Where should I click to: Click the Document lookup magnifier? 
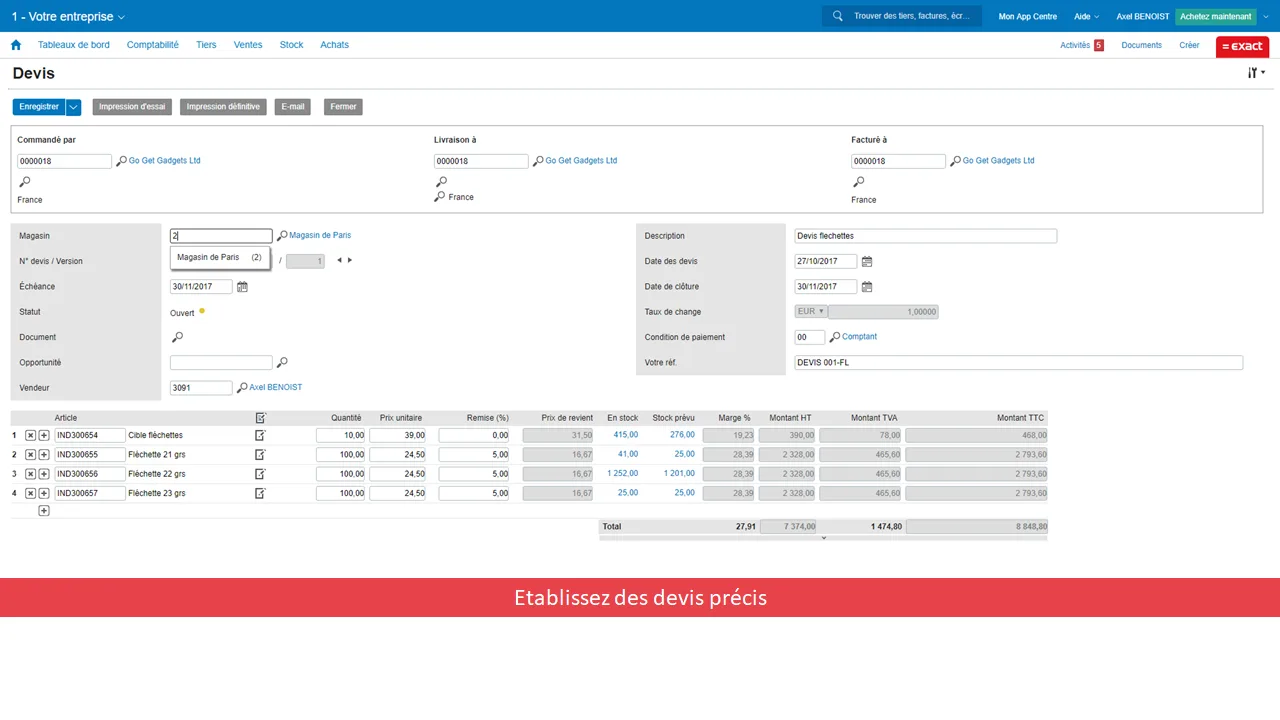[x=177, y=338]
